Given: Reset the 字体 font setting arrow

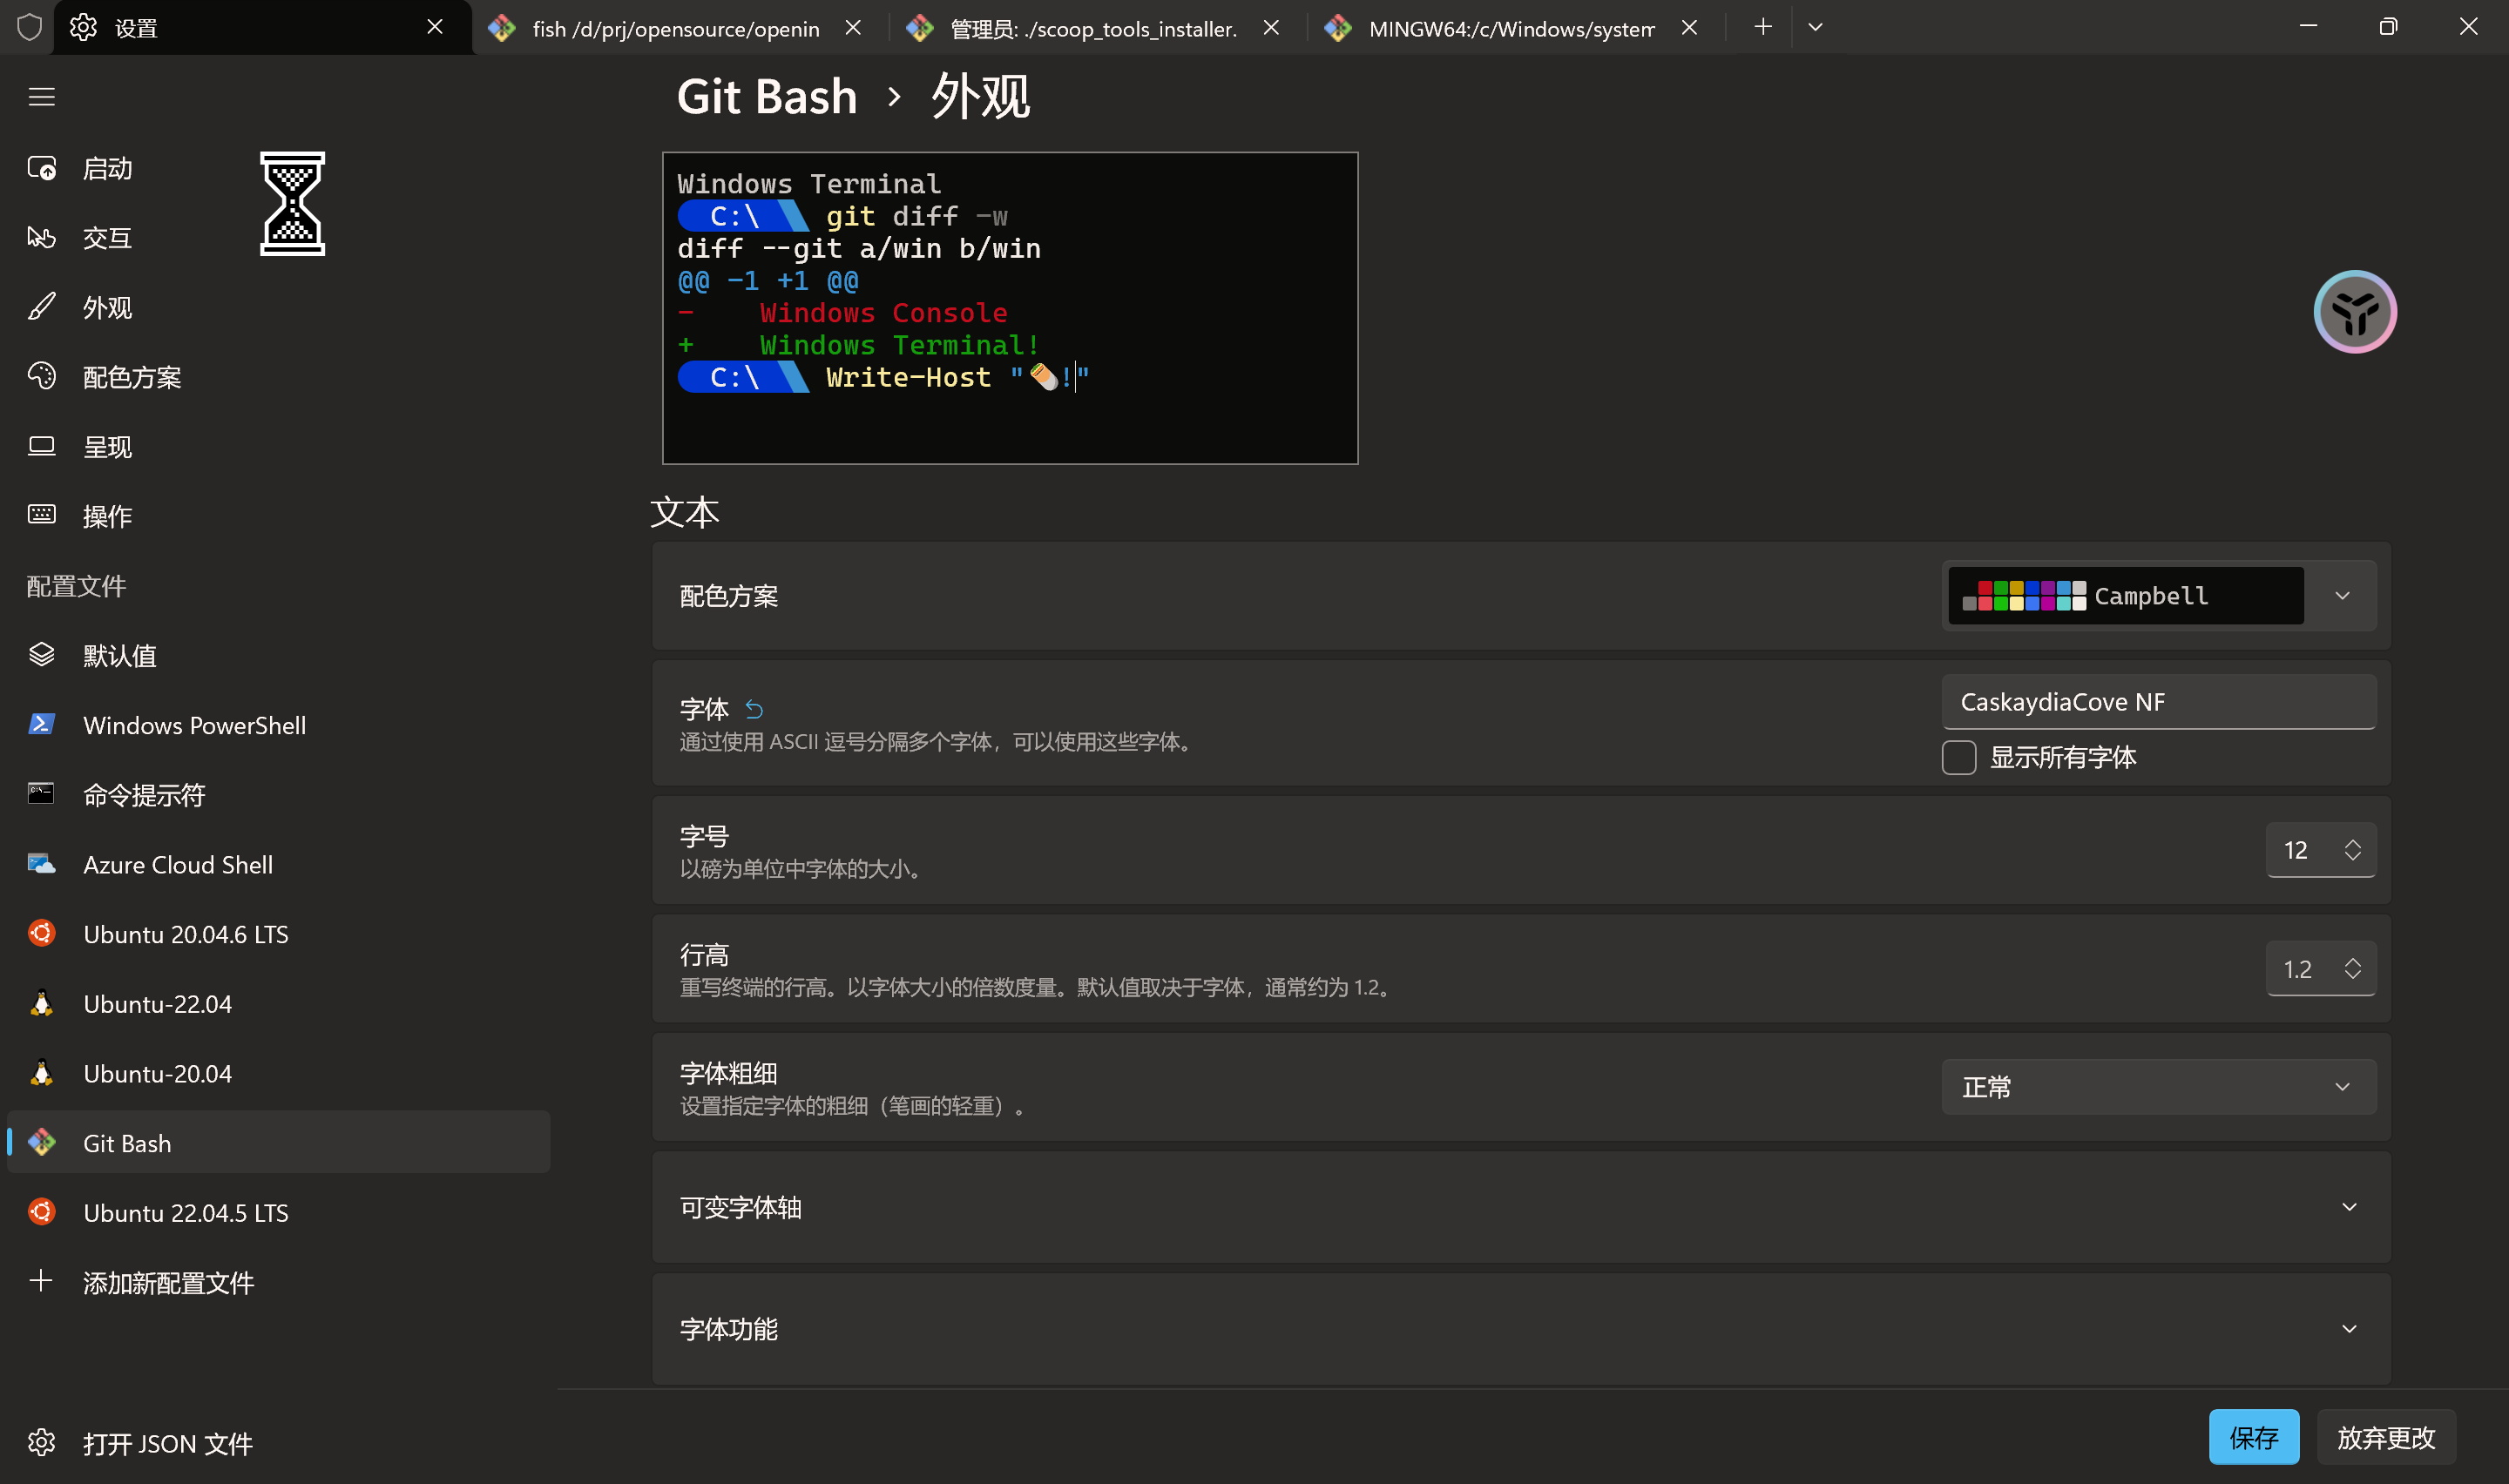Looking at the screenshot, I should pos(754,710).
